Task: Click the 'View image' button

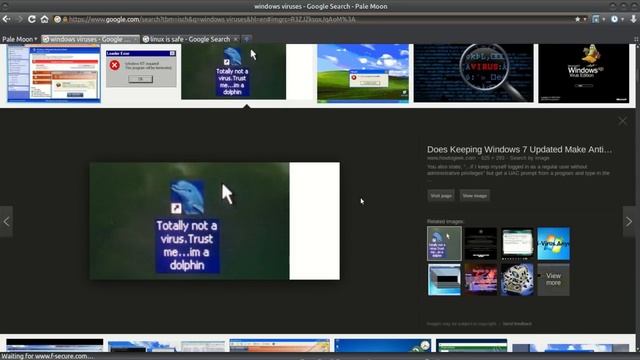Action: pyautogui.click(x=474, y=196)
